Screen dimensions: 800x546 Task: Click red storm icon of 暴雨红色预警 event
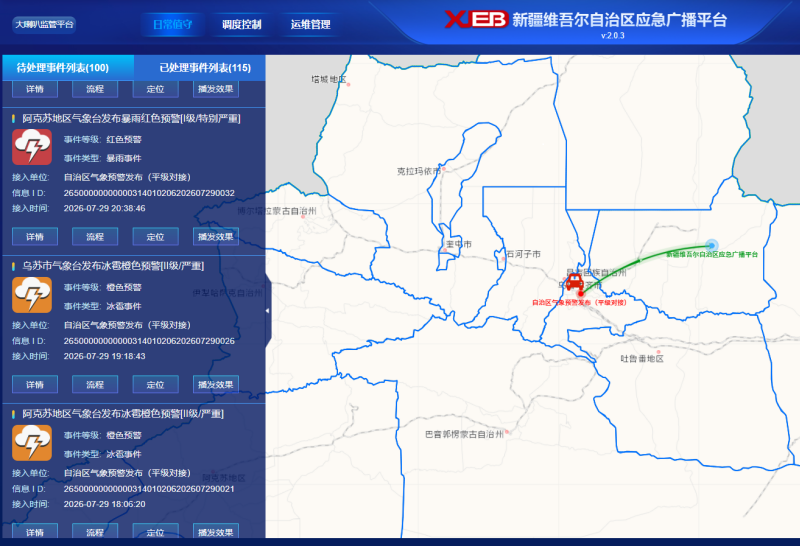(32, 147)
